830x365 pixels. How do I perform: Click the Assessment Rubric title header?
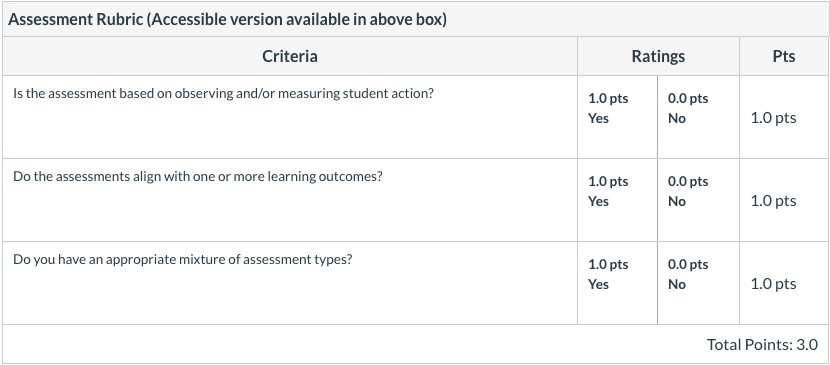[x=228, y=20]
